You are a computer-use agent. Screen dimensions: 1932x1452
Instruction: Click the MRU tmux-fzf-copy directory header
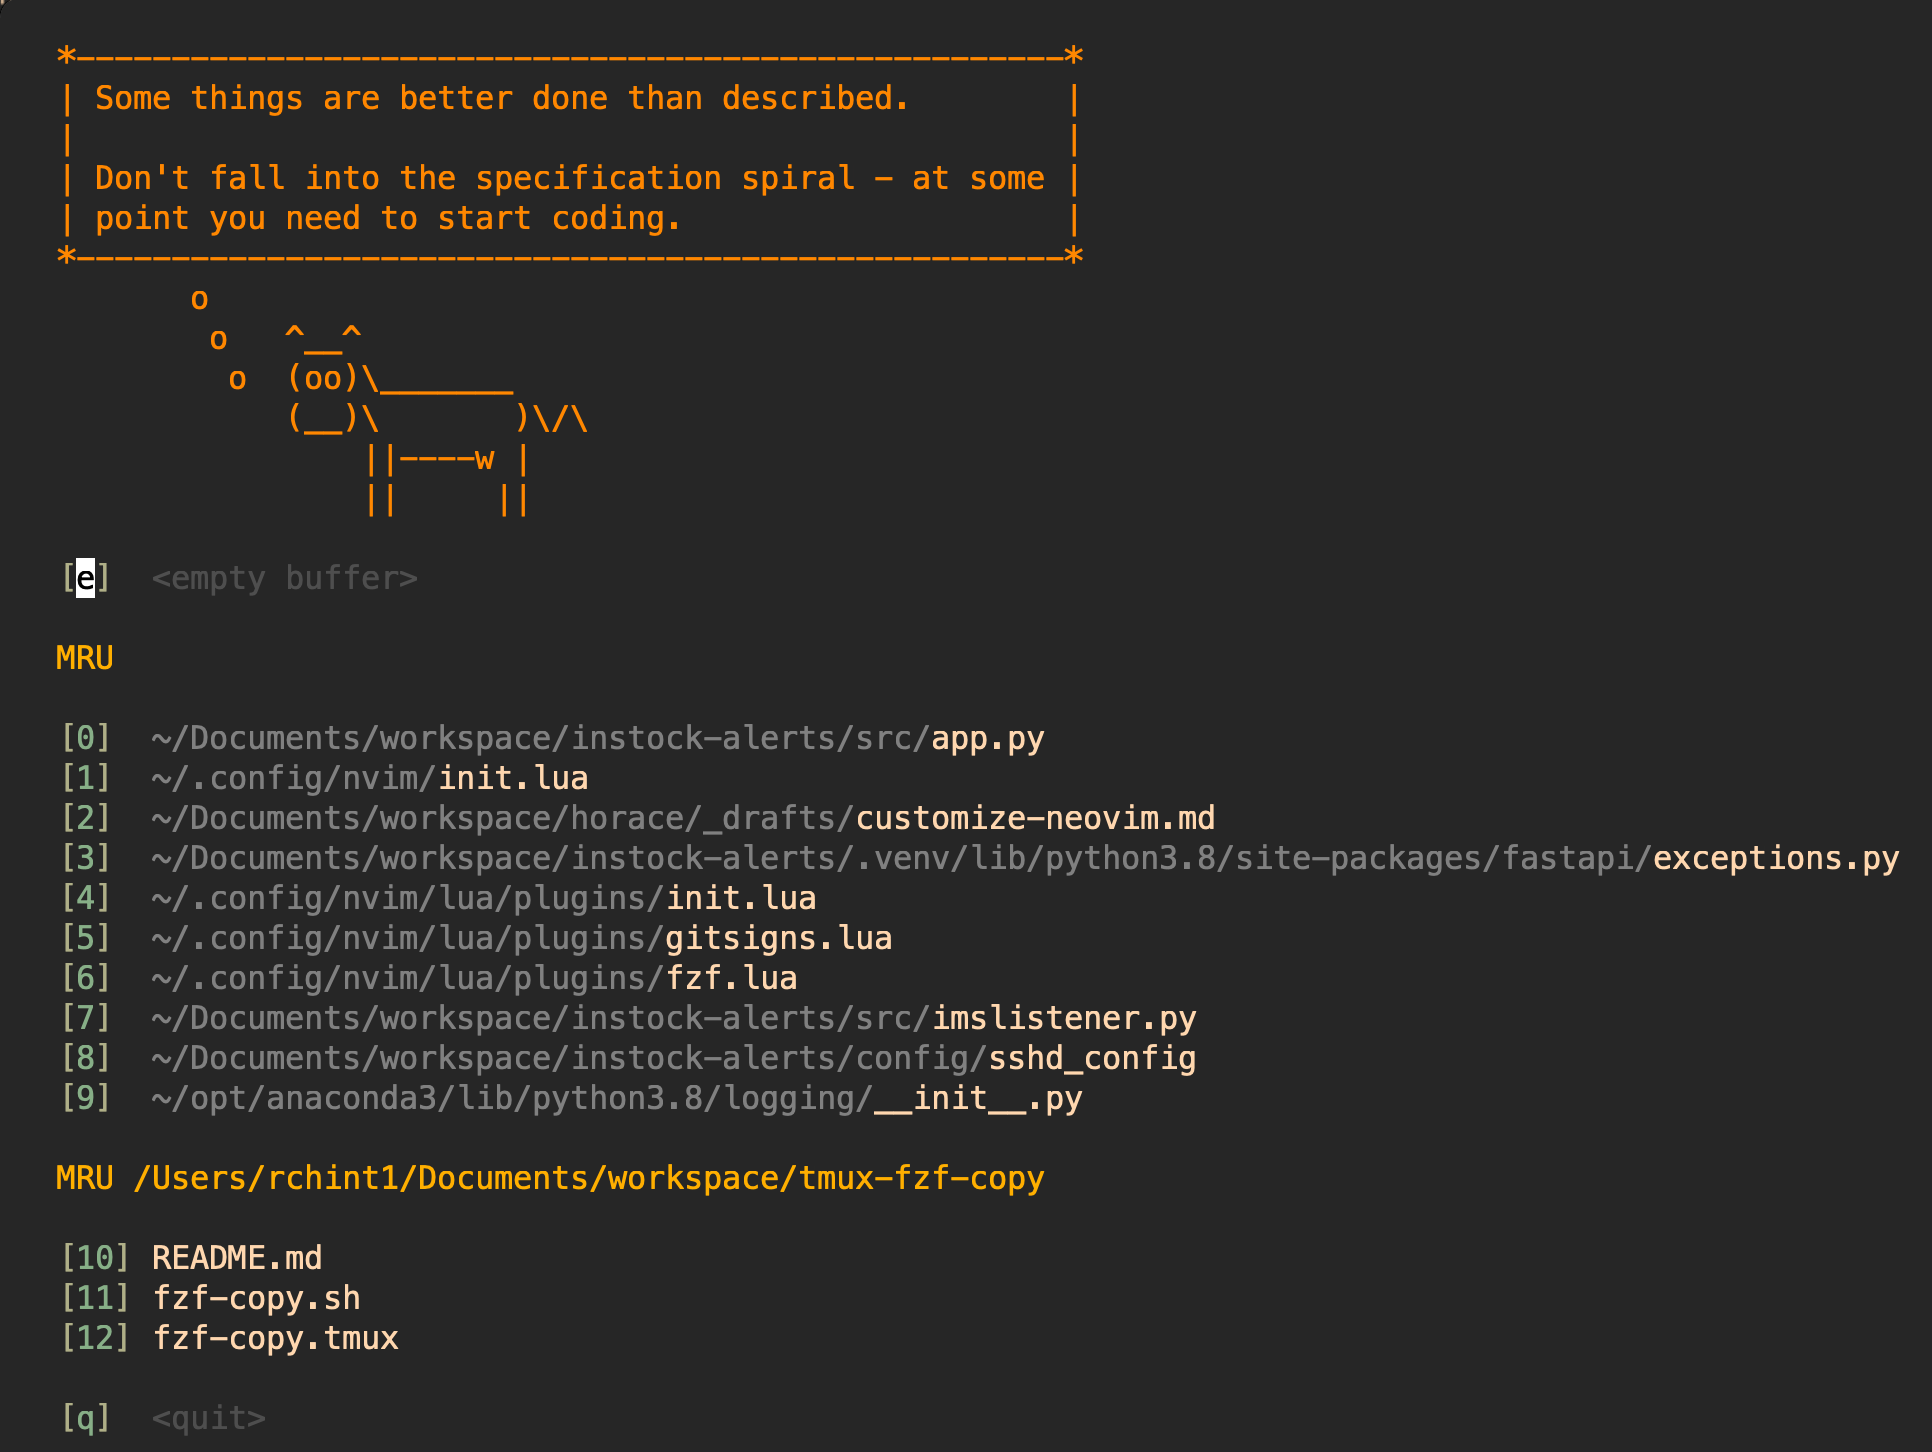click(x=550, y=1178)
